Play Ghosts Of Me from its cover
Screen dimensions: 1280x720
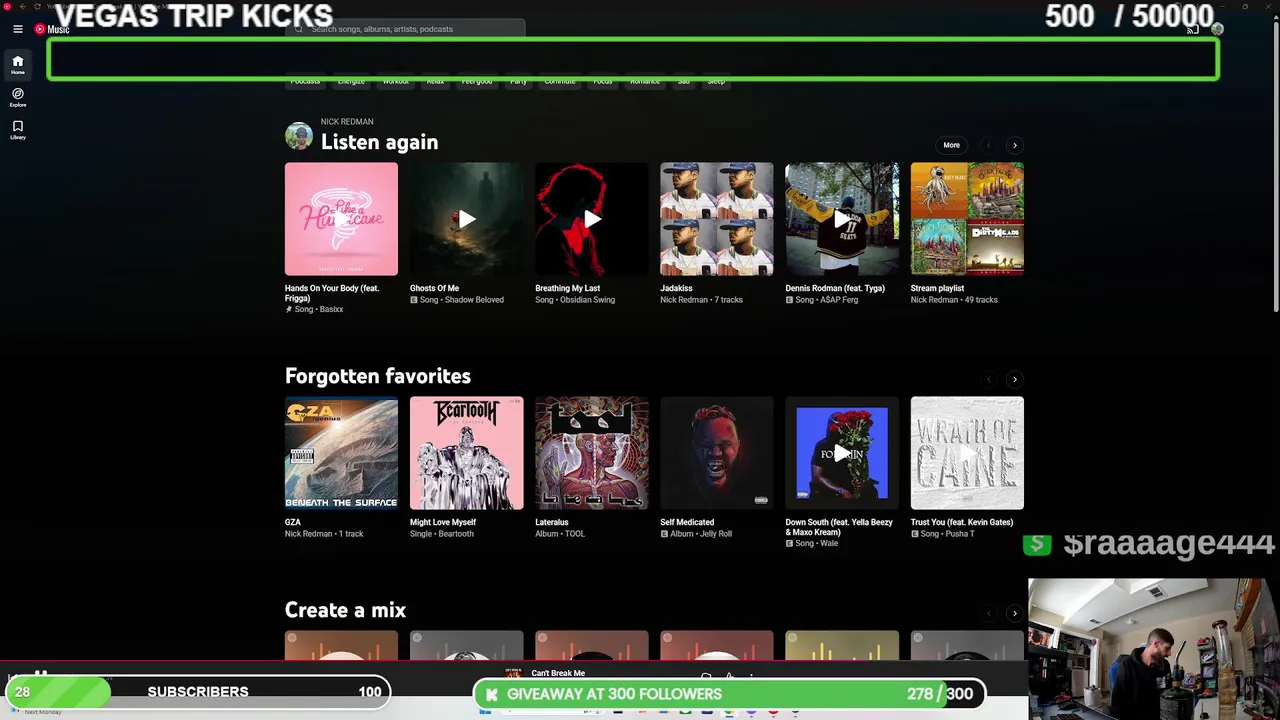point(466,219)
